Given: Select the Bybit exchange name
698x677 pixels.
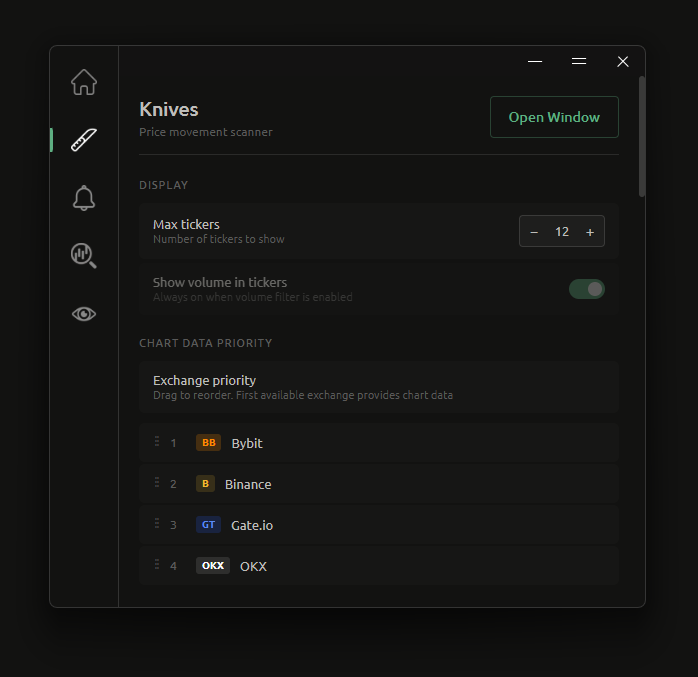Looking at the screenshot, I should point(247,443).
